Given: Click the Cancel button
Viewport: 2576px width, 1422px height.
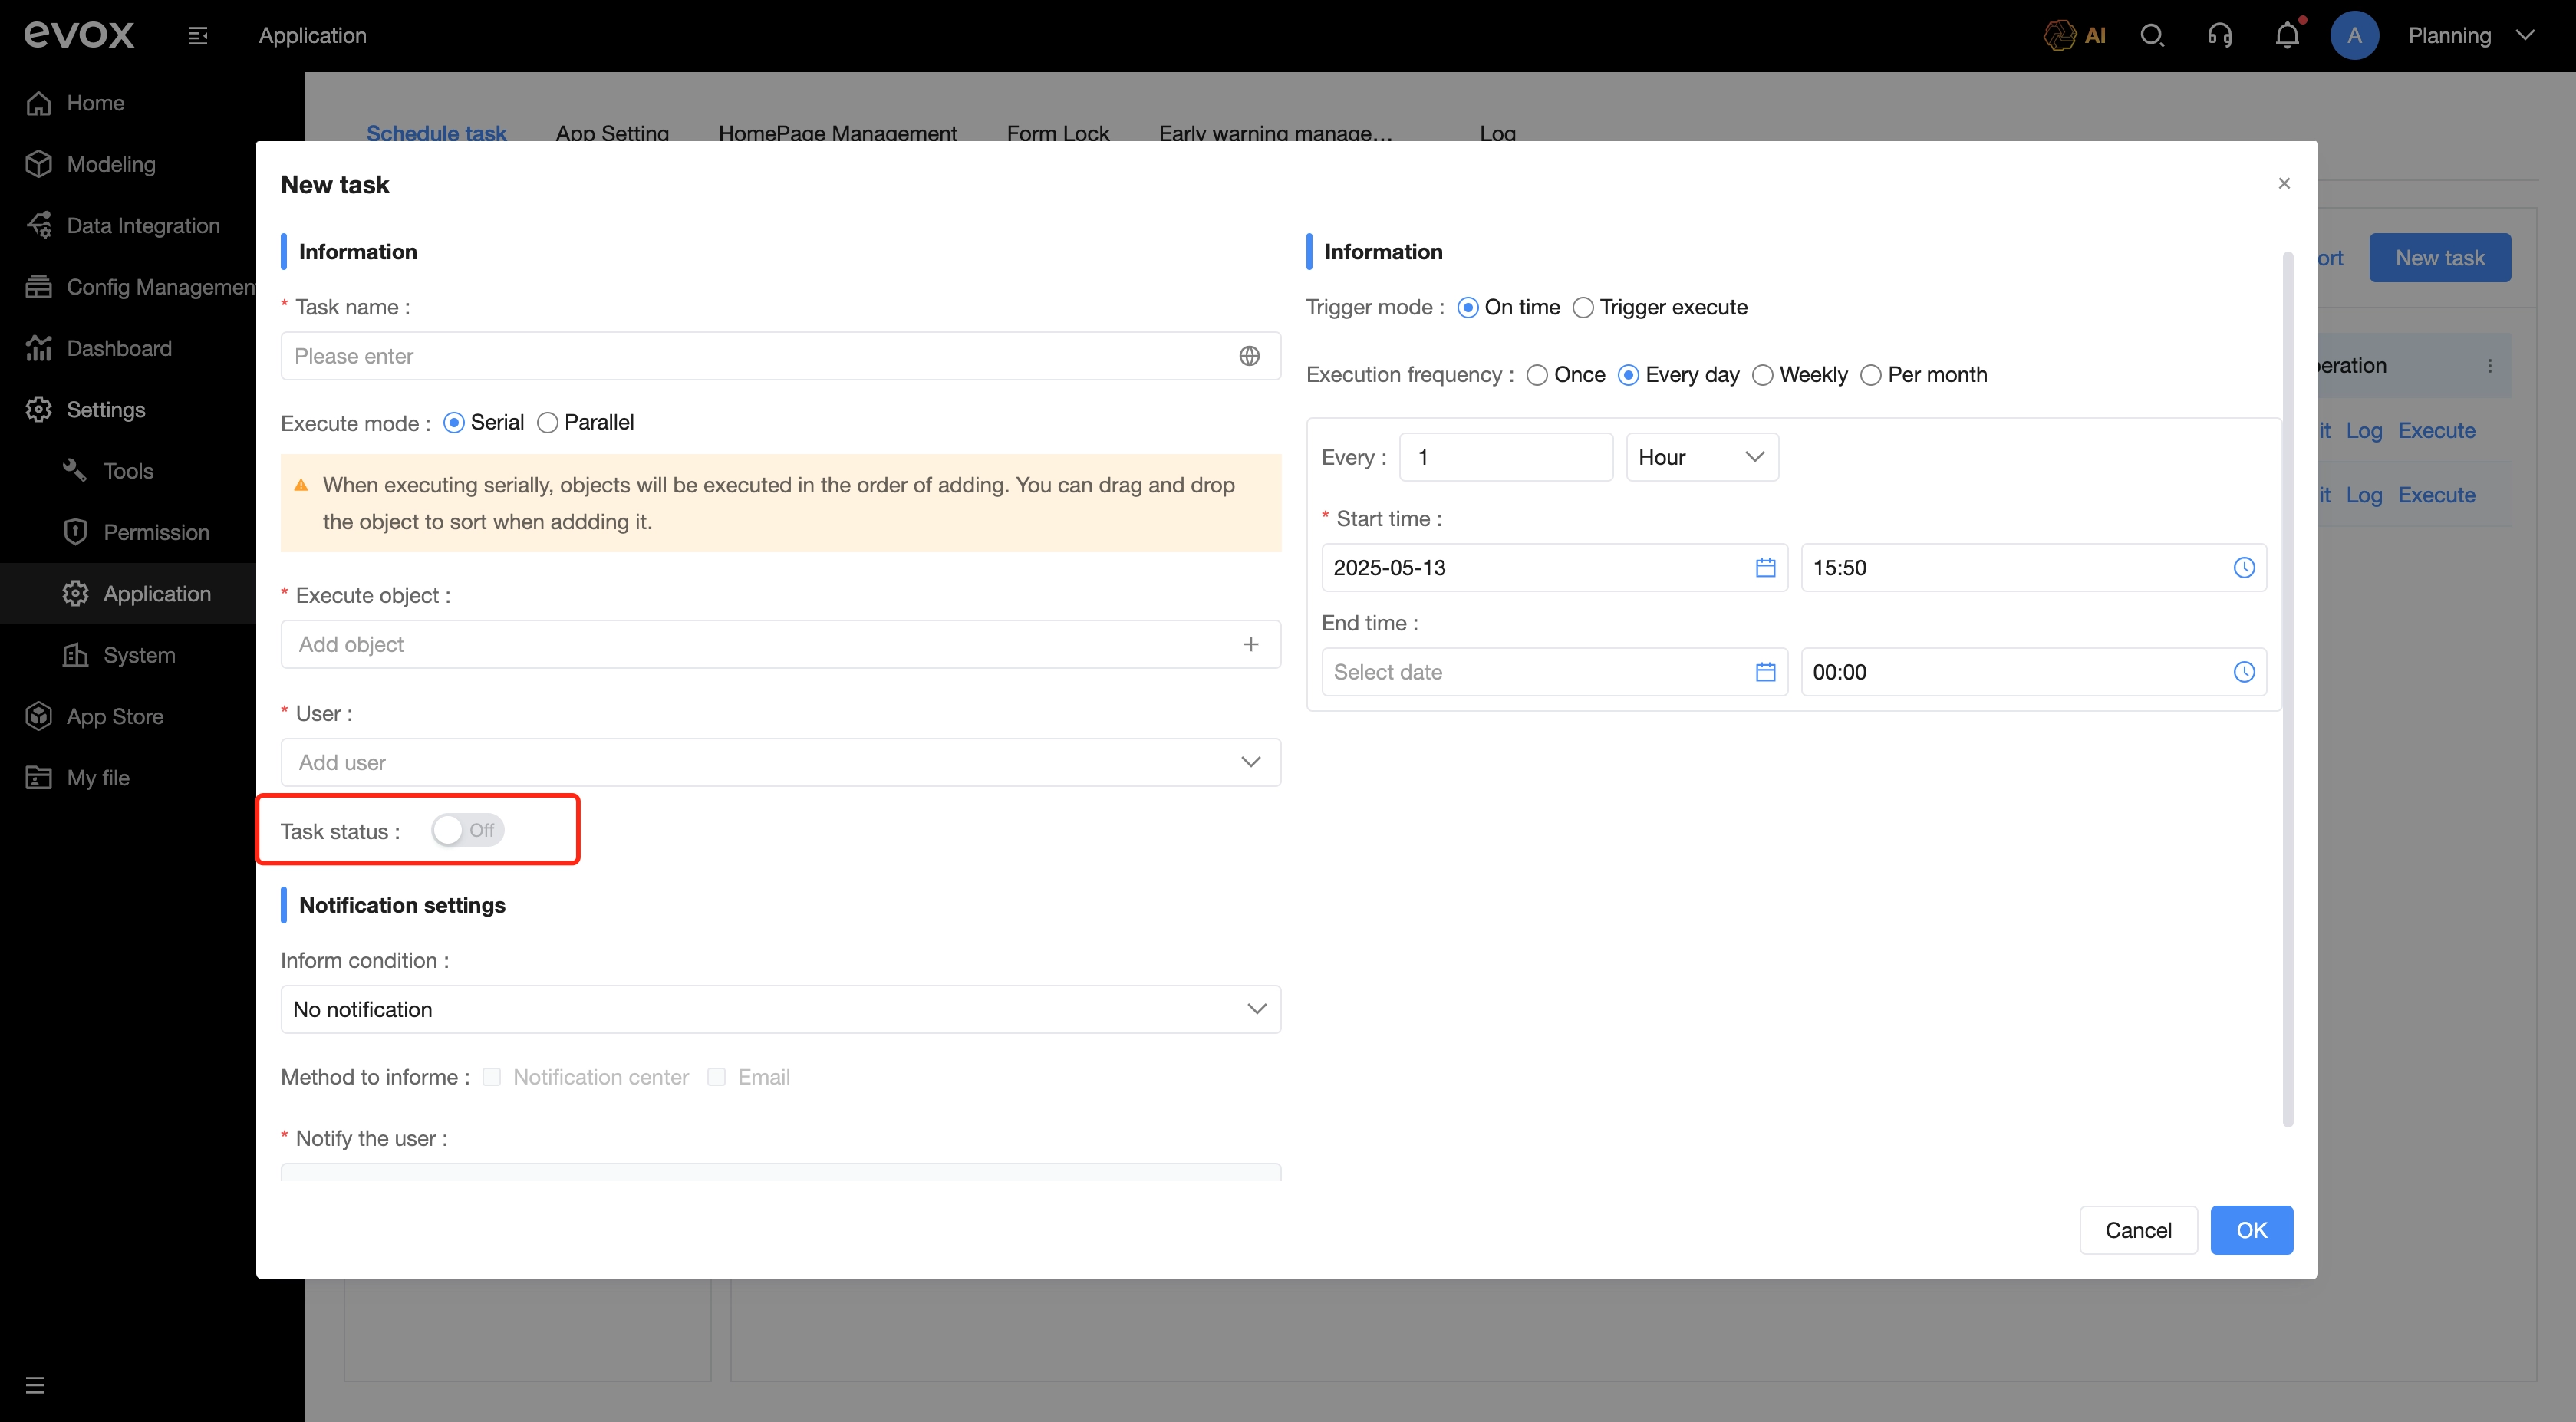Looking at the screenshot, I should click(x=2138, y=1230).
